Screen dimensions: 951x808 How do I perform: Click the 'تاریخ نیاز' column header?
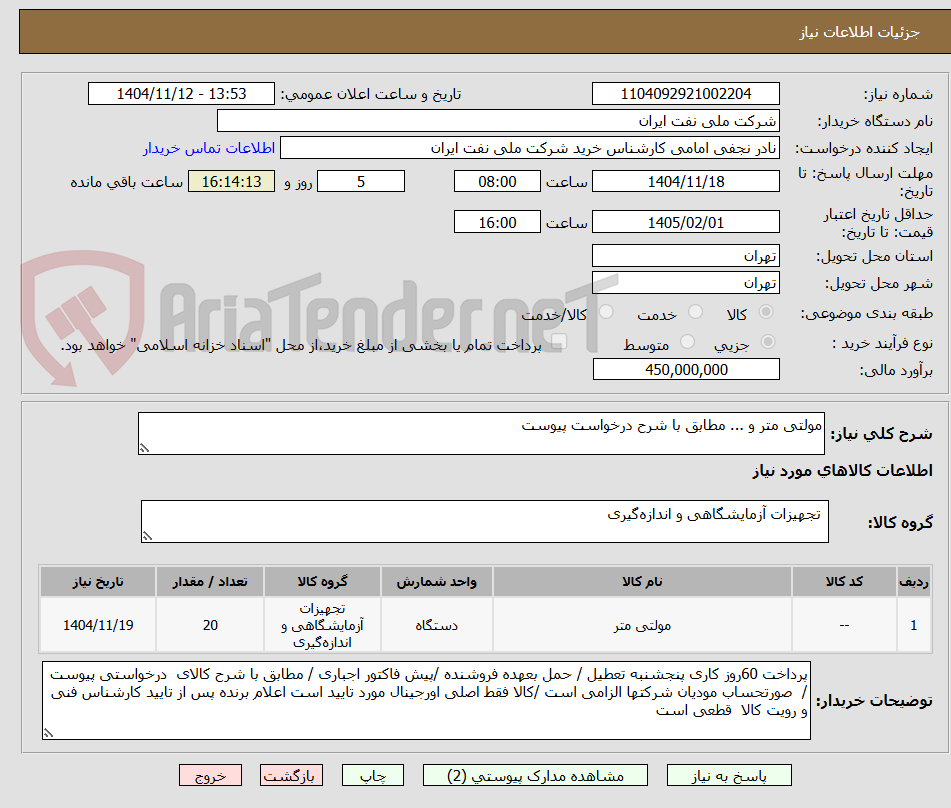(98, 582)
